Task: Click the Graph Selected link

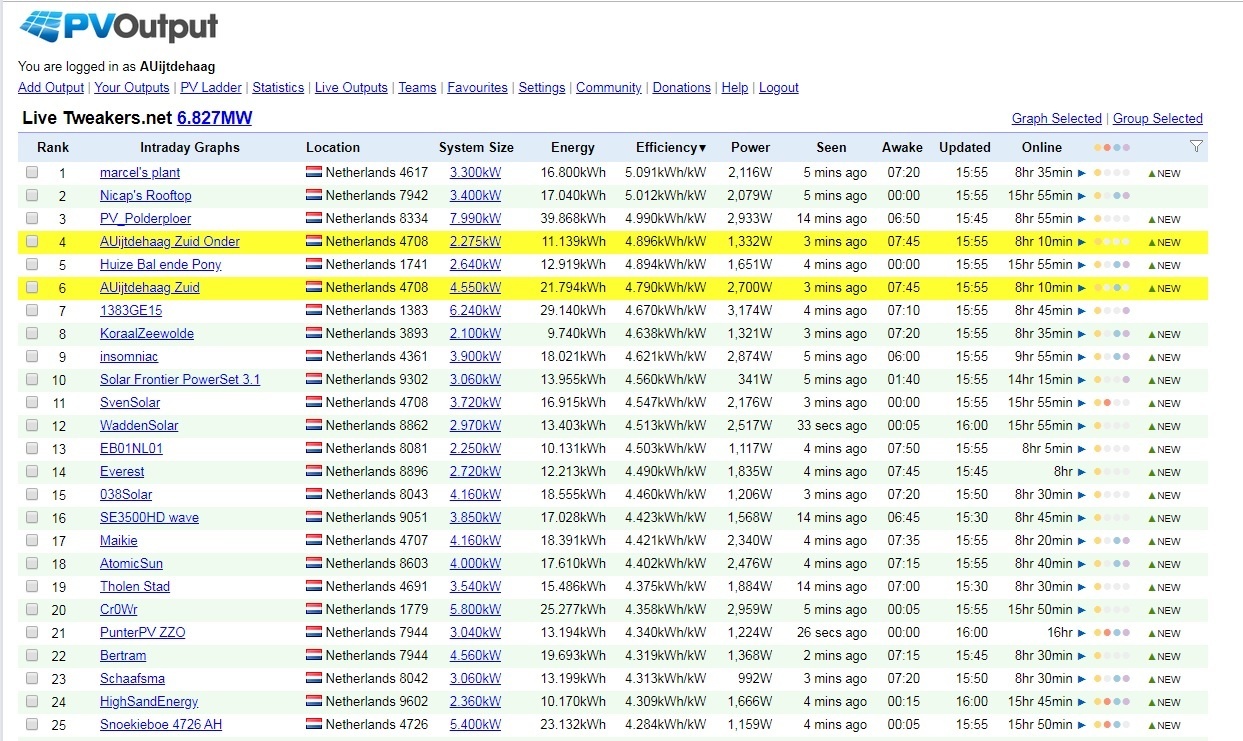Action: (x=1057, y=119)
